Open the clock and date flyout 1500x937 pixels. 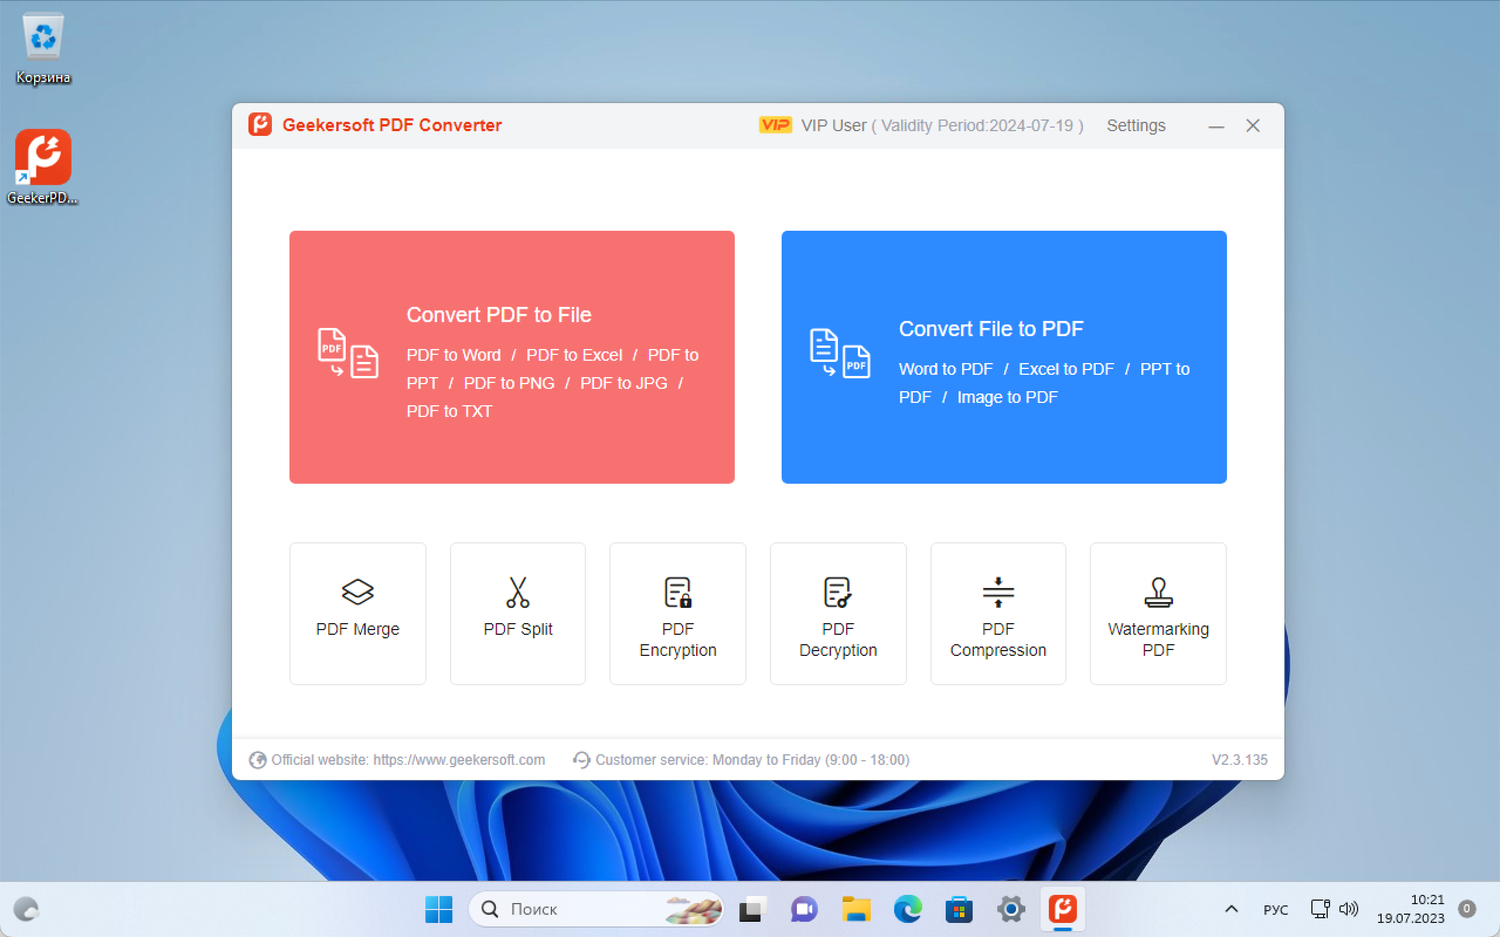point(1411,909)
